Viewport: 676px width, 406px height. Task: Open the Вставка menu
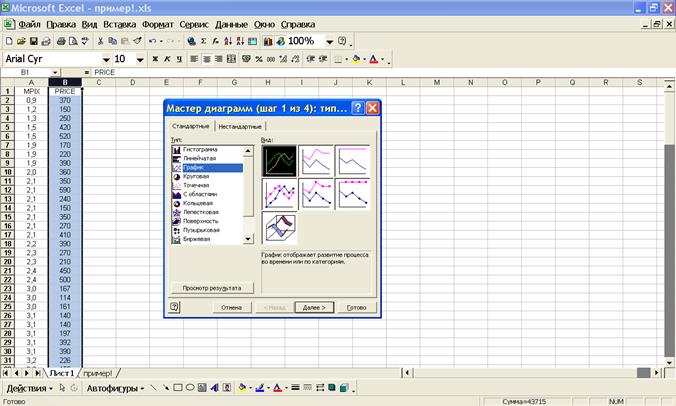(119, 25)
